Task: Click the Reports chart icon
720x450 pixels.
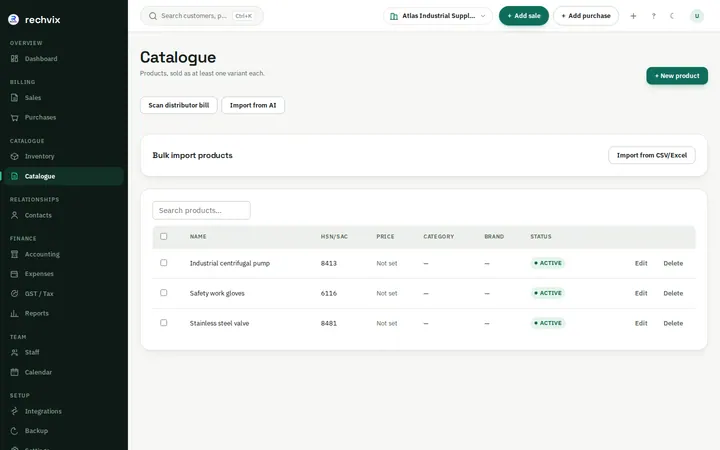Action: (x=15, y=314)
